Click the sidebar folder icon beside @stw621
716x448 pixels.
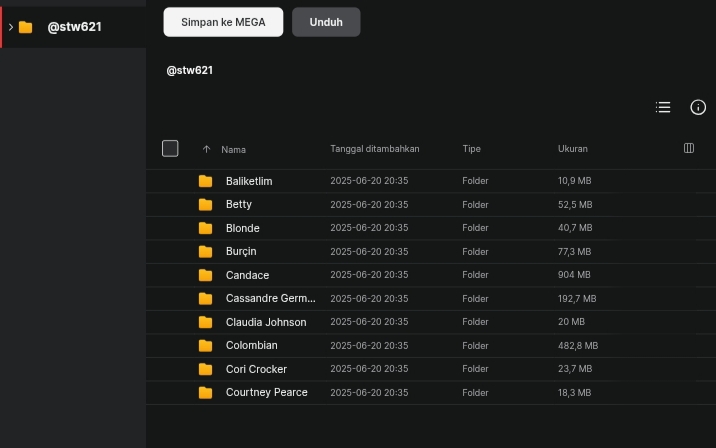[x=26, y=27]
